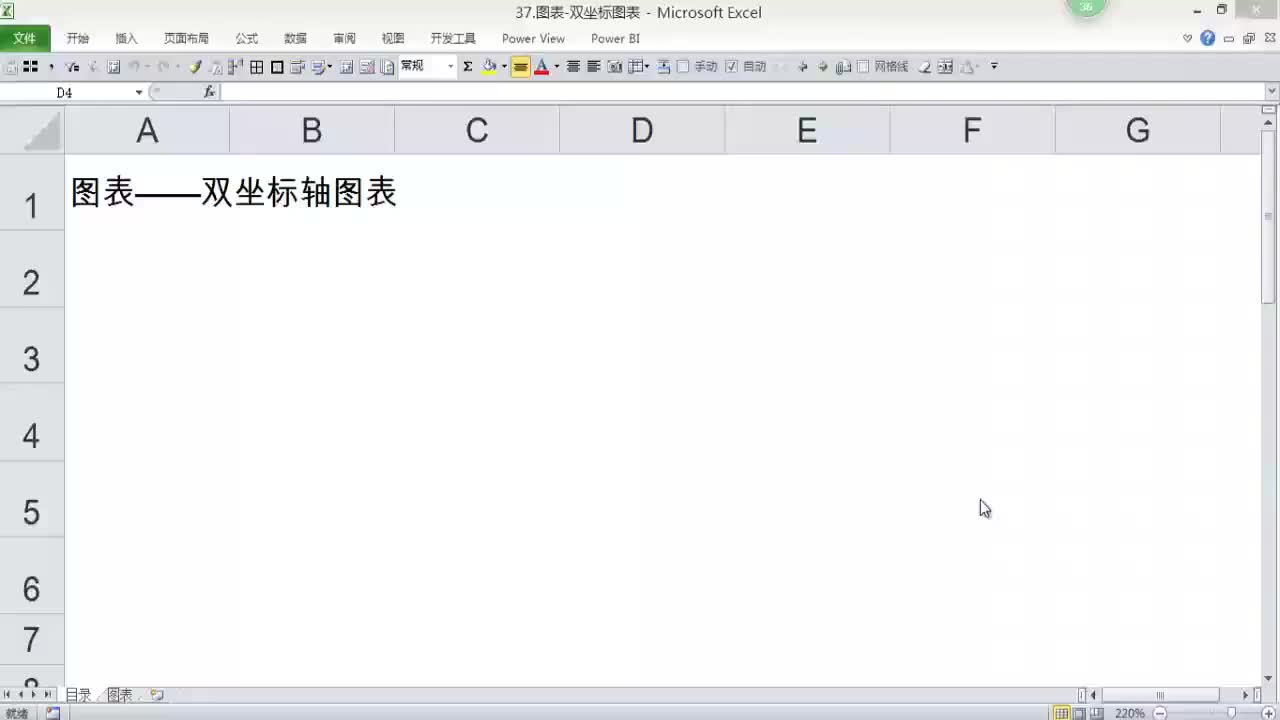Toggle the 网格线 gridlines checkbox
The height and width of the screenshot is (720, 1280).
point(863,66)
